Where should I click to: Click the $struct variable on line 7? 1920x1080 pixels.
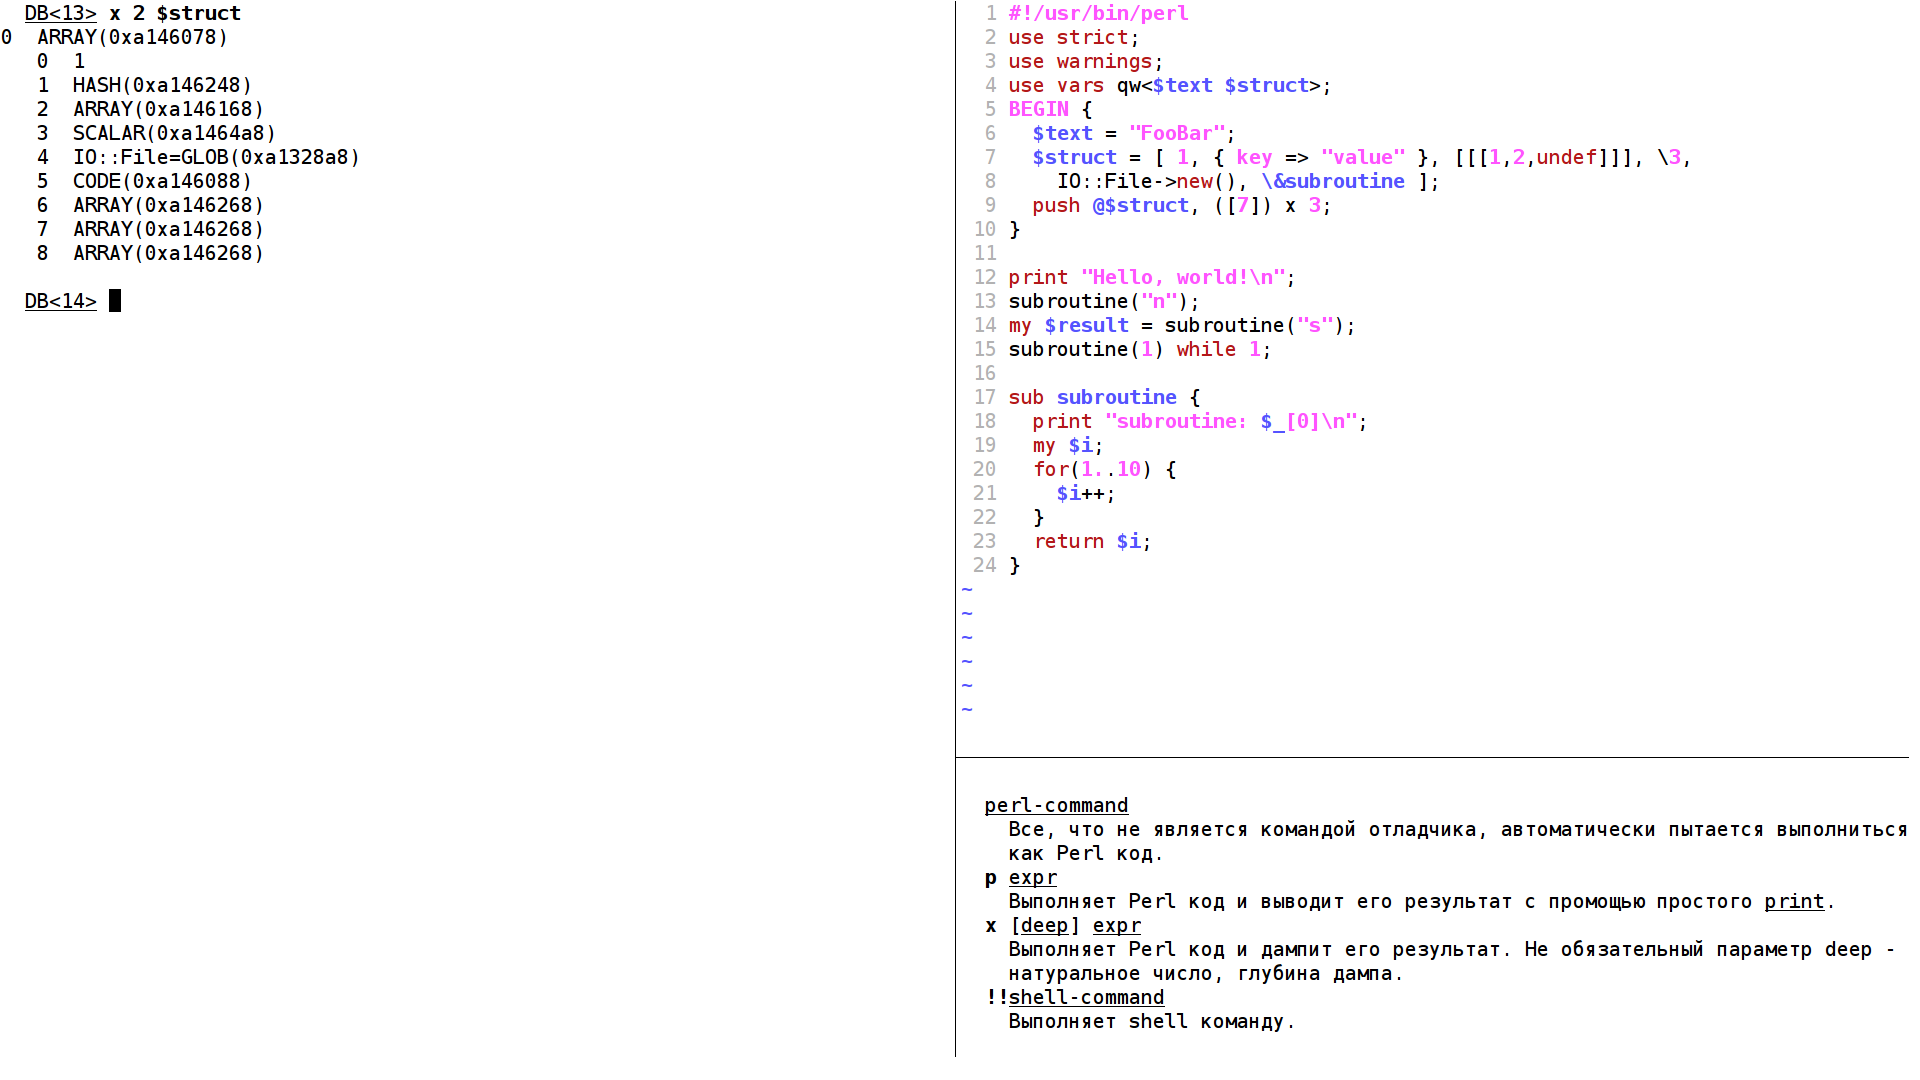pyautogui.click(x=1074, y=157)
